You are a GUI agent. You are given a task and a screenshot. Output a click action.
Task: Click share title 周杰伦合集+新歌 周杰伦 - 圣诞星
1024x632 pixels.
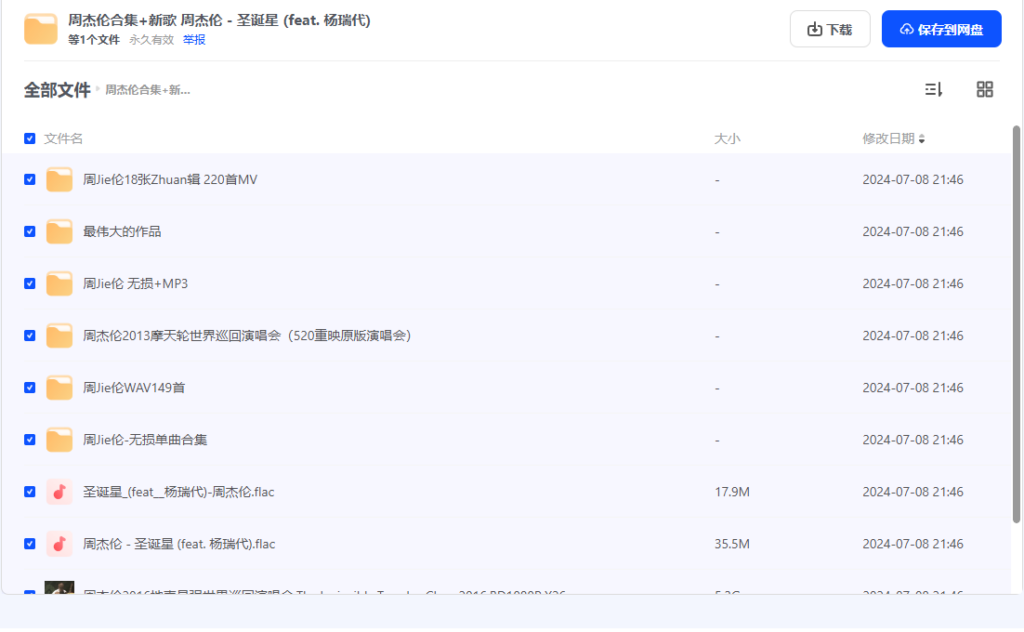219,20
